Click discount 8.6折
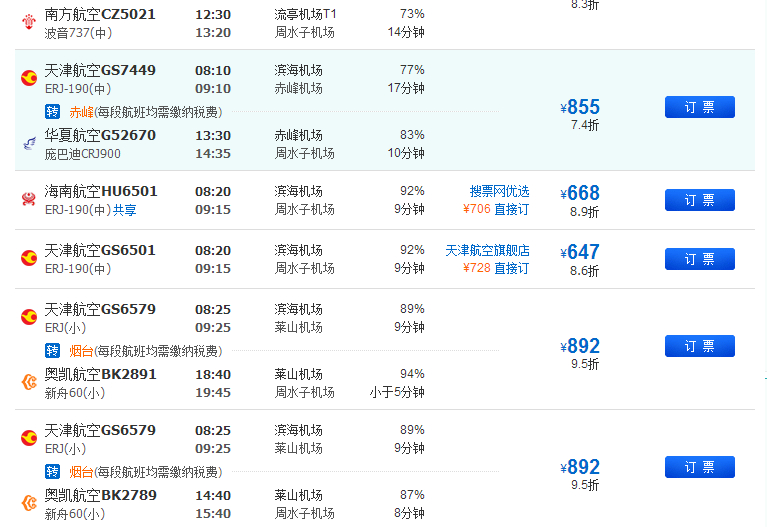This screenshot has height=527, width=767. coord(585,271)
